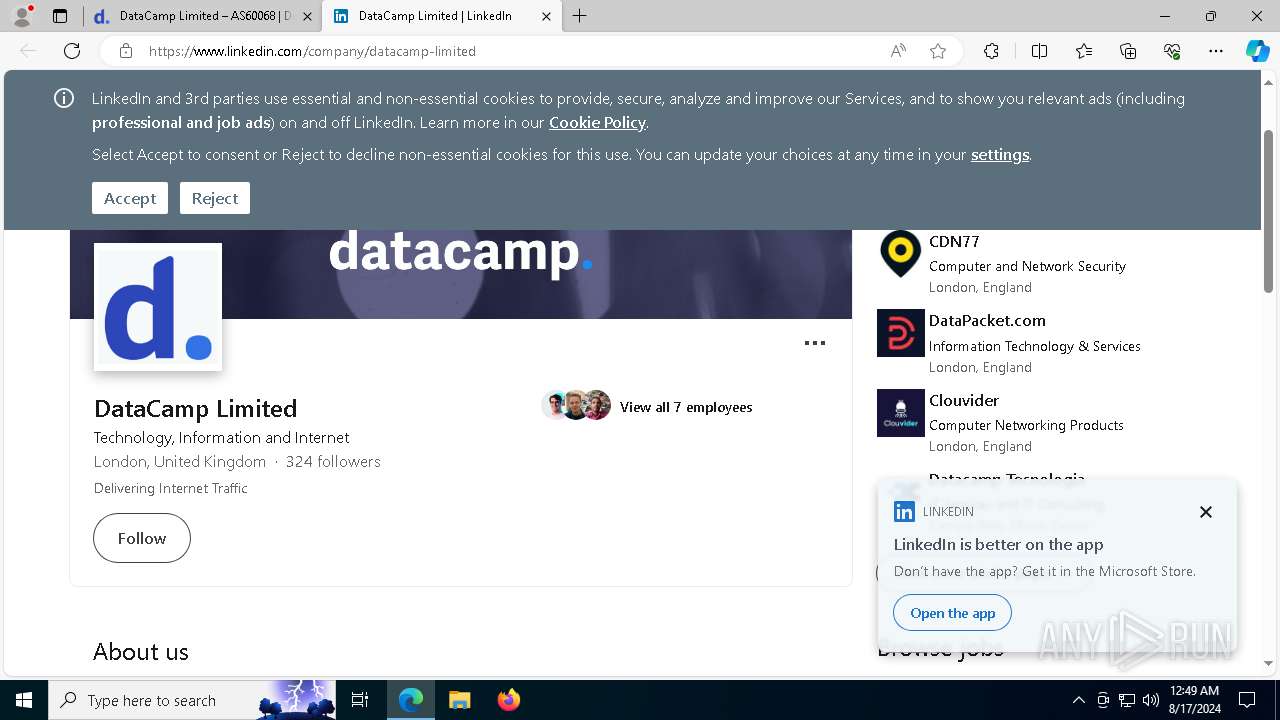Viewport: 1280px width, 720px height.
Task: Accept the LinkedIn cookies
Action: tap(130, 198)
